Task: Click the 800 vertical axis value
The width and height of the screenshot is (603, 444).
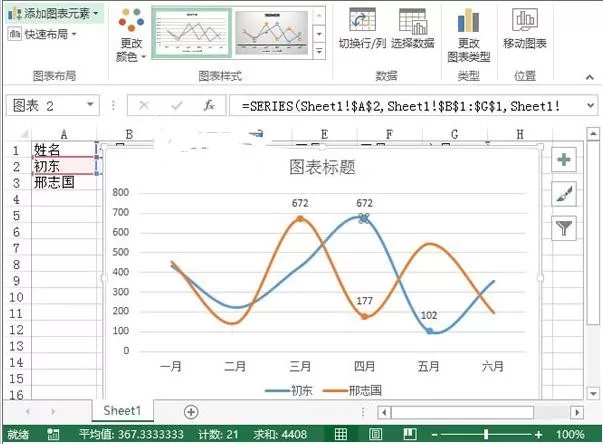Action: (x=121, y=192)
